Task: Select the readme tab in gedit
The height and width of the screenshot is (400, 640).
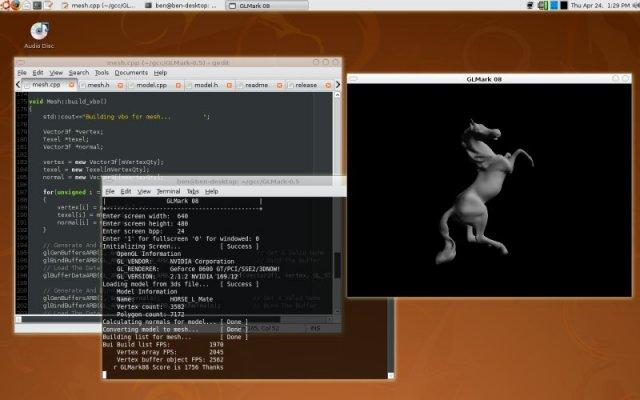Action: point(256,86)
